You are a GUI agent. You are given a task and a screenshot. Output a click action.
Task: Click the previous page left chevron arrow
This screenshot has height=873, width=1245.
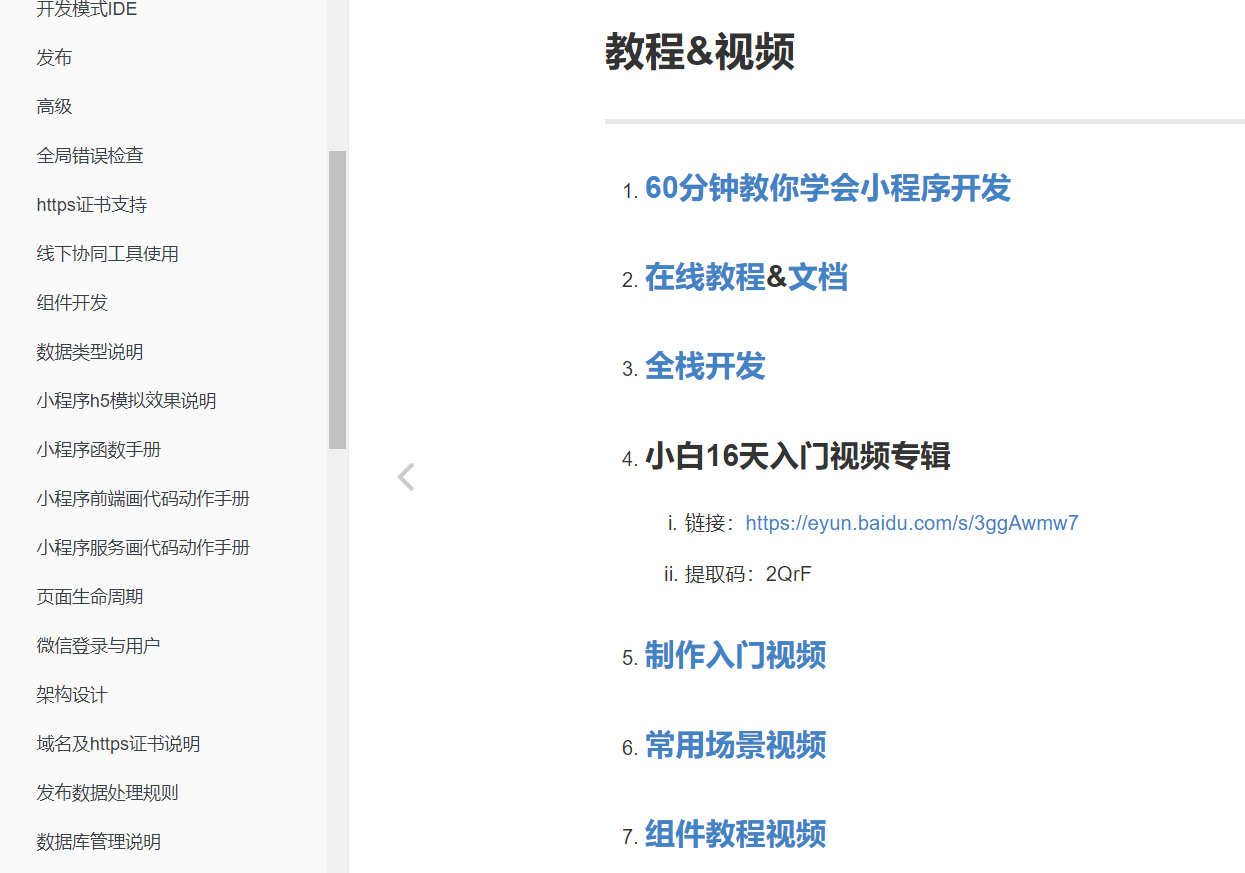pos(406,478)
